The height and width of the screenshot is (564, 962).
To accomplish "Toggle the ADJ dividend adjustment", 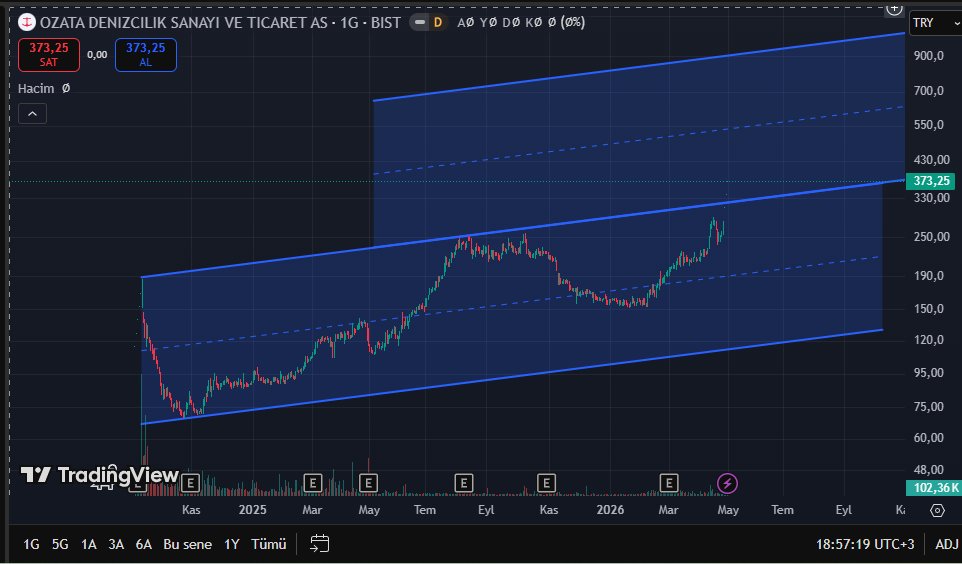I will pos(947,544).
